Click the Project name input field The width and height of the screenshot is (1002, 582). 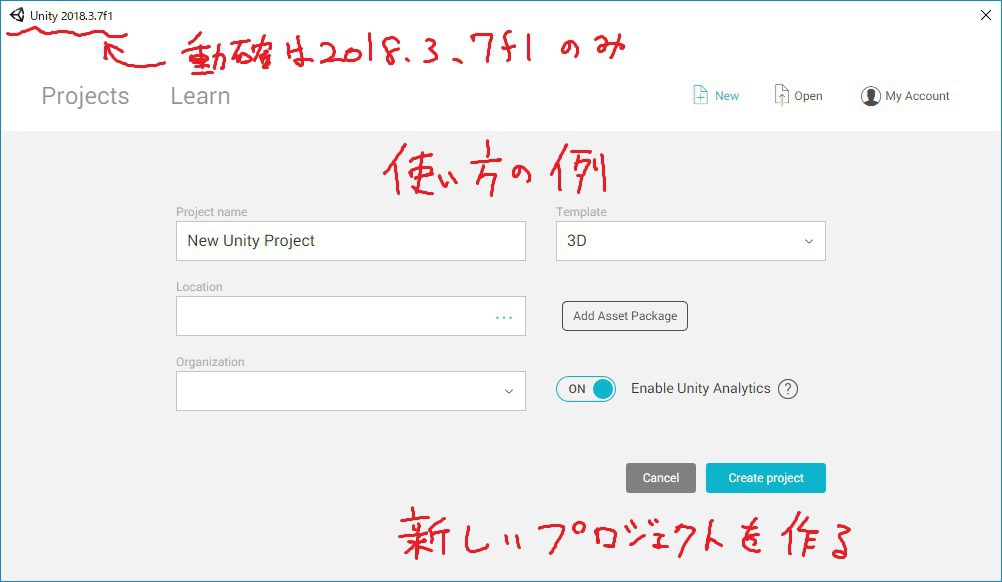click(351, 241)
